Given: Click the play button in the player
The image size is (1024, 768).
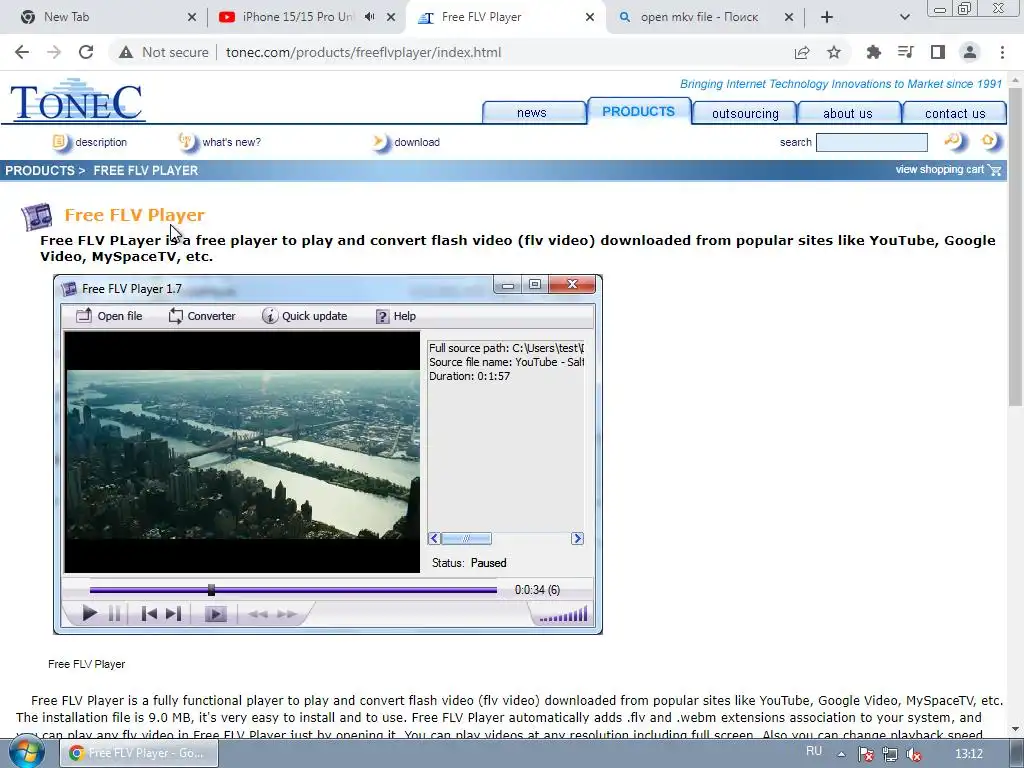Looking at the screenshot, I should [89, 614].
